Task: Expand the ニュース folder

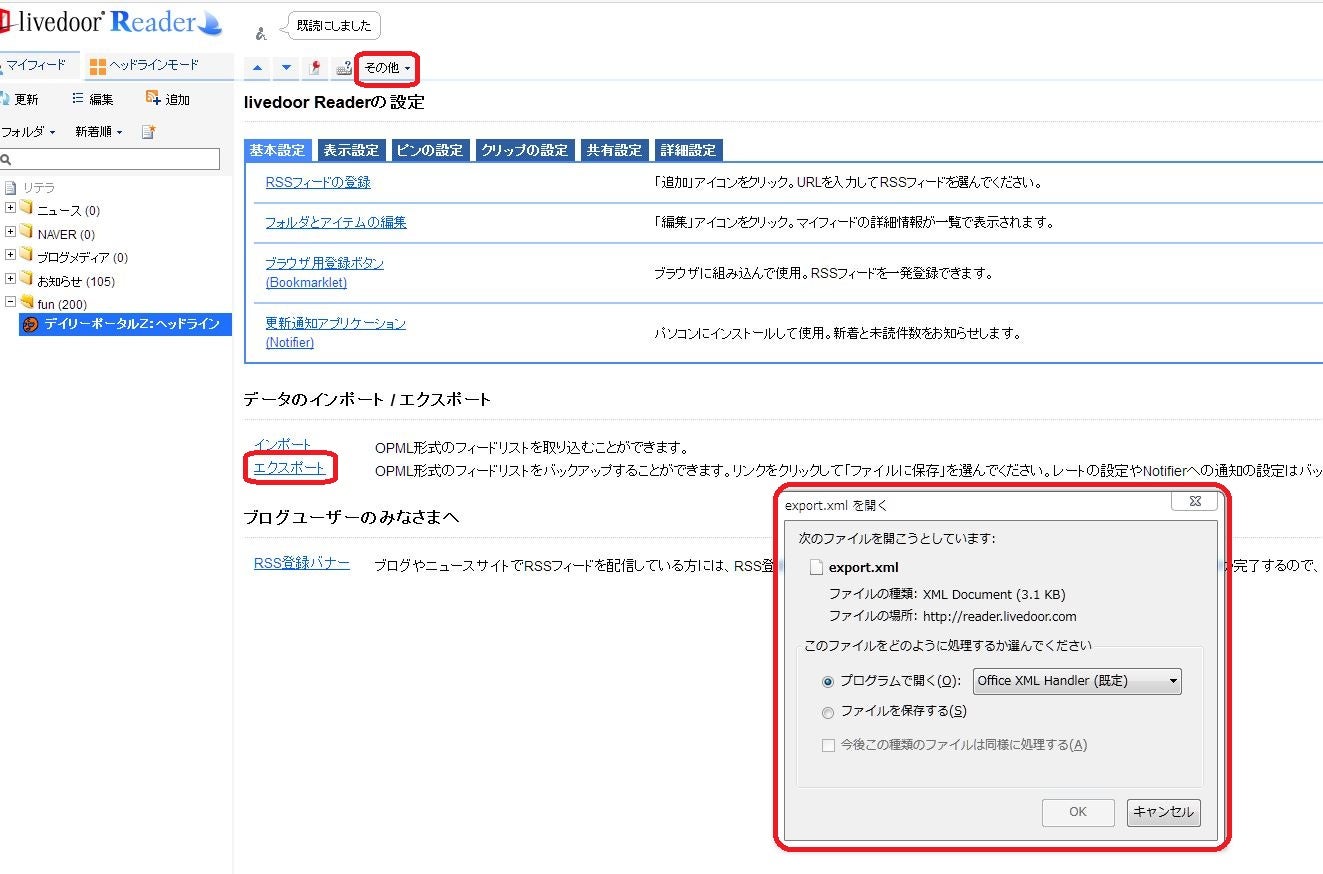Action: 10,209
